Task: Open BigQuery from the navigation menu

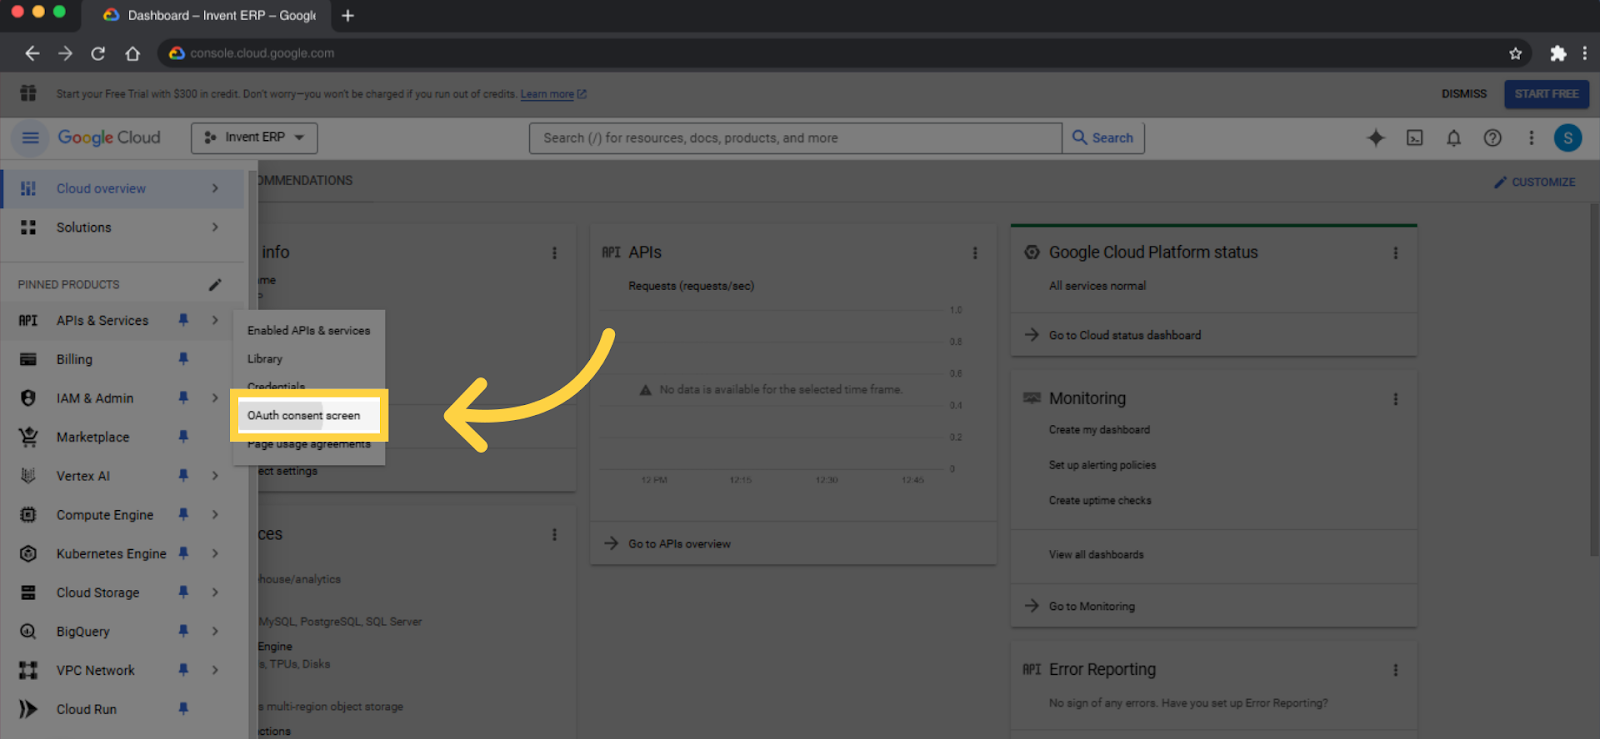Action: [83, 631]
